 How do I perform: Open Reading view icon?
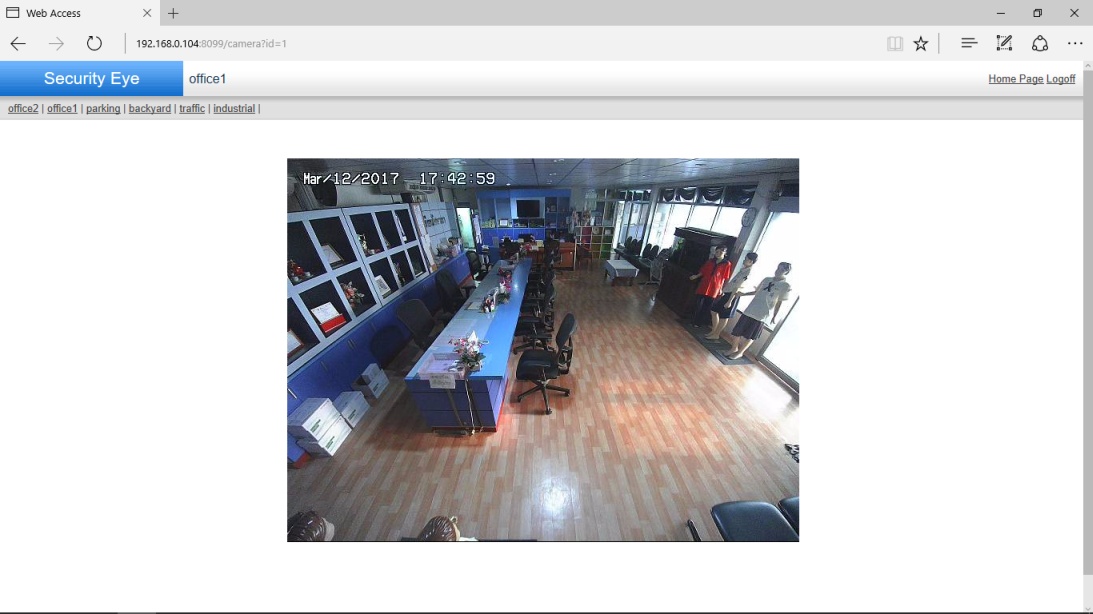[894, 43]
